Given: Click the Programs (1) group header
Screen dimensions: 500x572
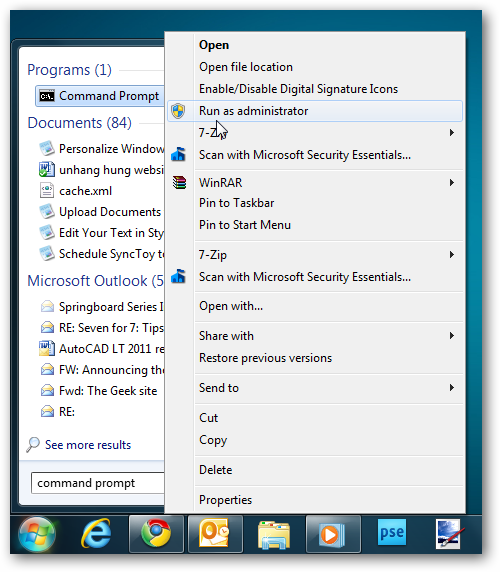Looking at the screenshot, I should coord(69,70).
